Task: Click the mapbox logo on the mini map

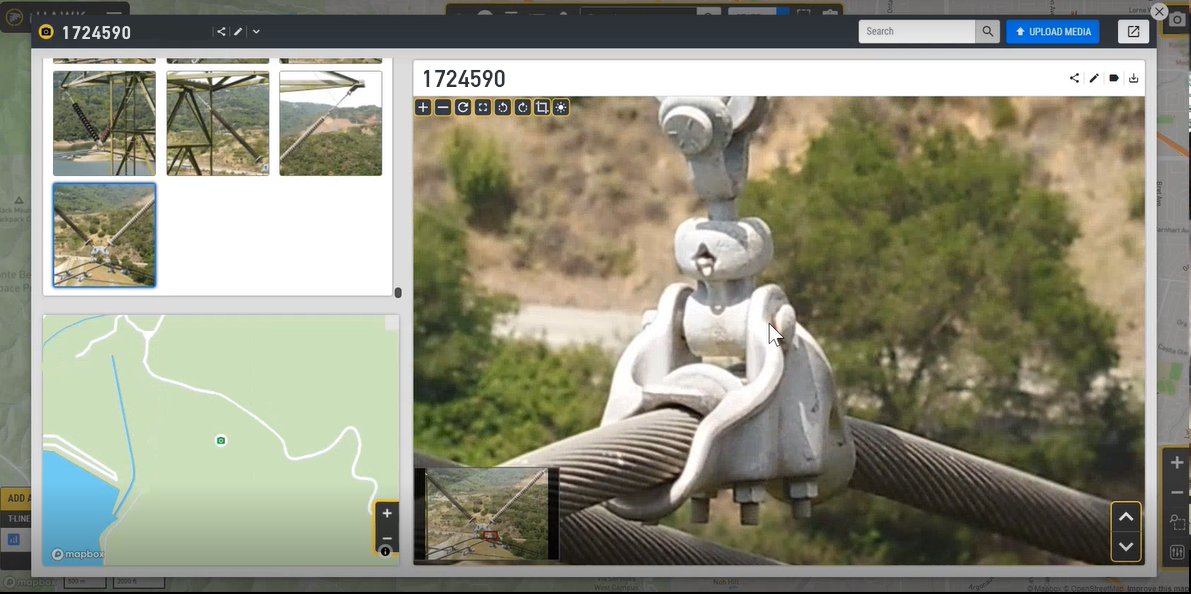Action: (76, 555)
